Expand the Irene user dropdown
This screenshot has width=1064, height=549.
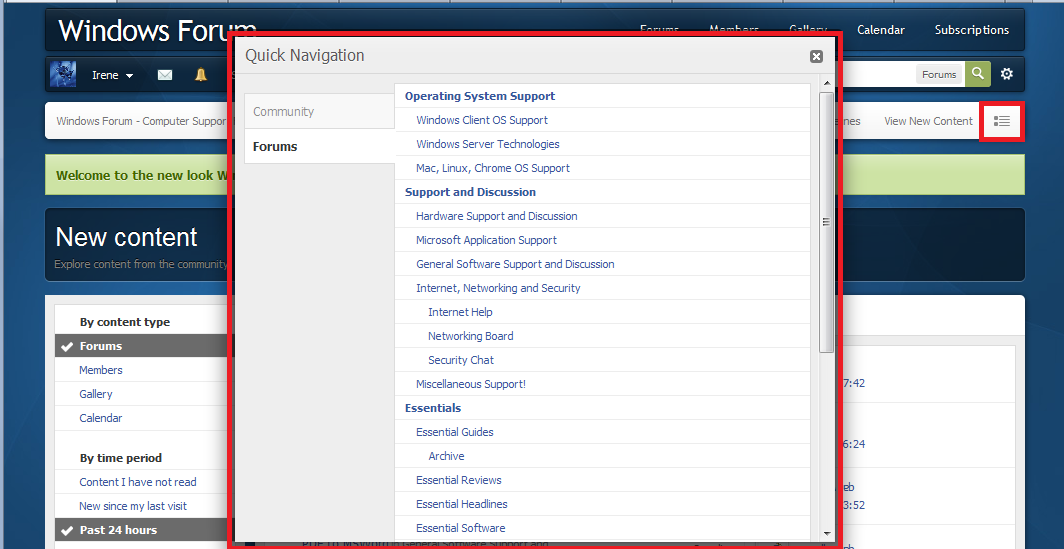(113, 75)
